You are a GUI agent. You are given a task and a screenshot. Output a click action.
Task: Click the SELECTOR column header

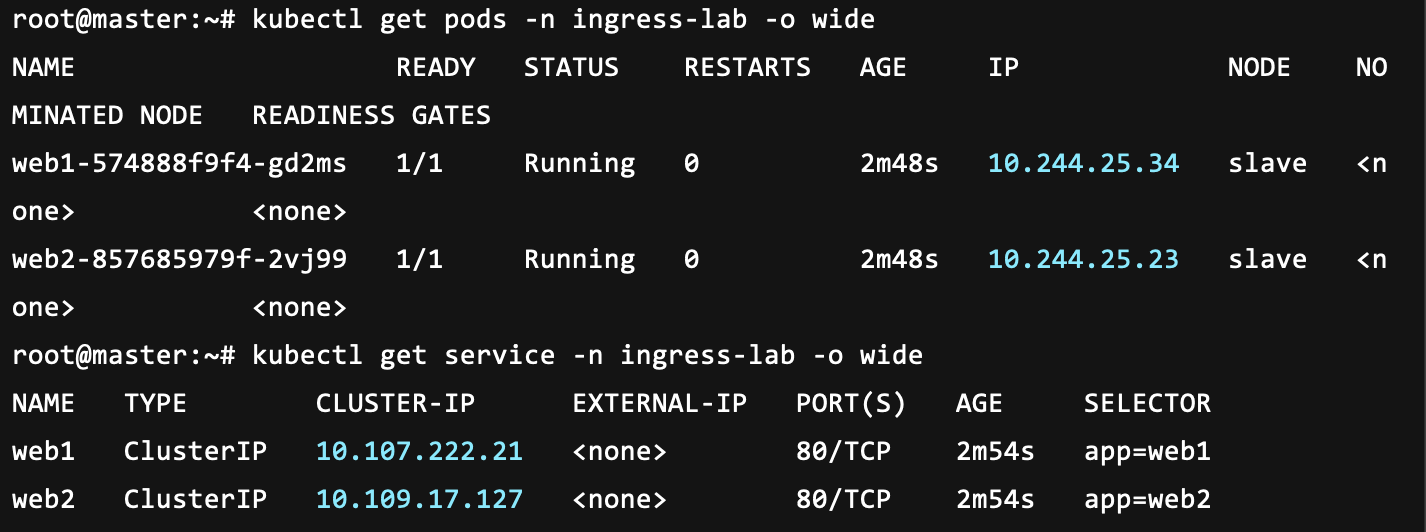[1147, 403]
